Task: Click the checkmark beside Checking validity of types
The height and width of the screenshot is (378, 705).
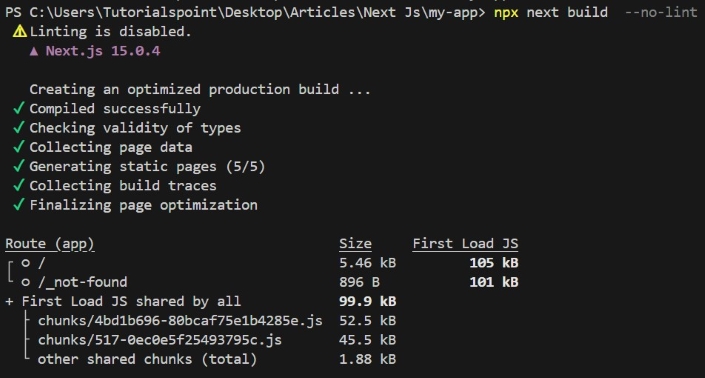Action: [x=18, y=128]
